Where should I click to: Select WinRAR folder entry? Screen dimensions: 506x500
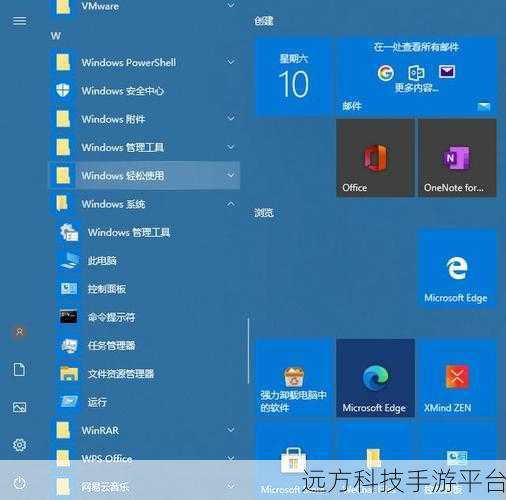click(144, 430)
